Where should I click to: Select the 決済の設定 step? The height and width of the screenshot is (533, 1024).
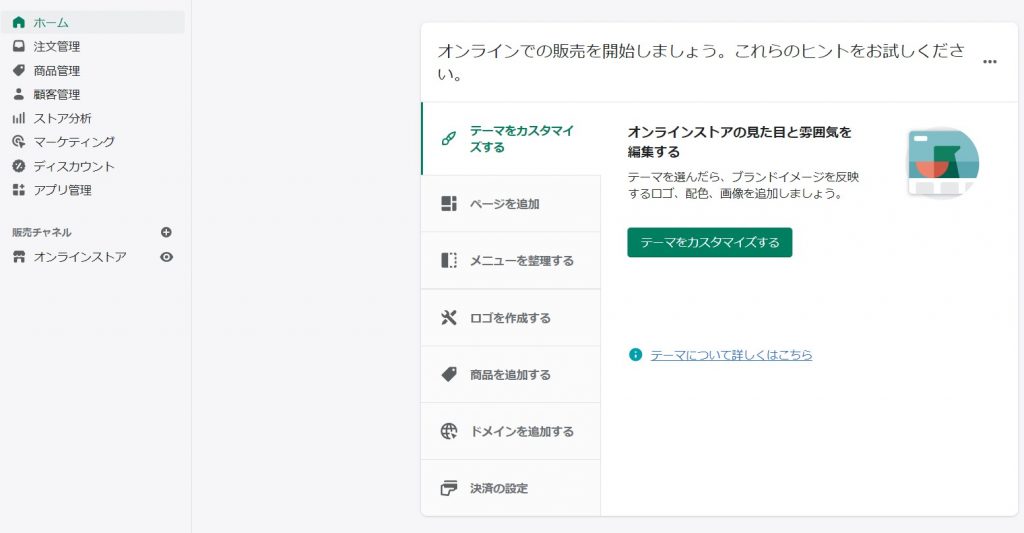[x=511, y=488]
